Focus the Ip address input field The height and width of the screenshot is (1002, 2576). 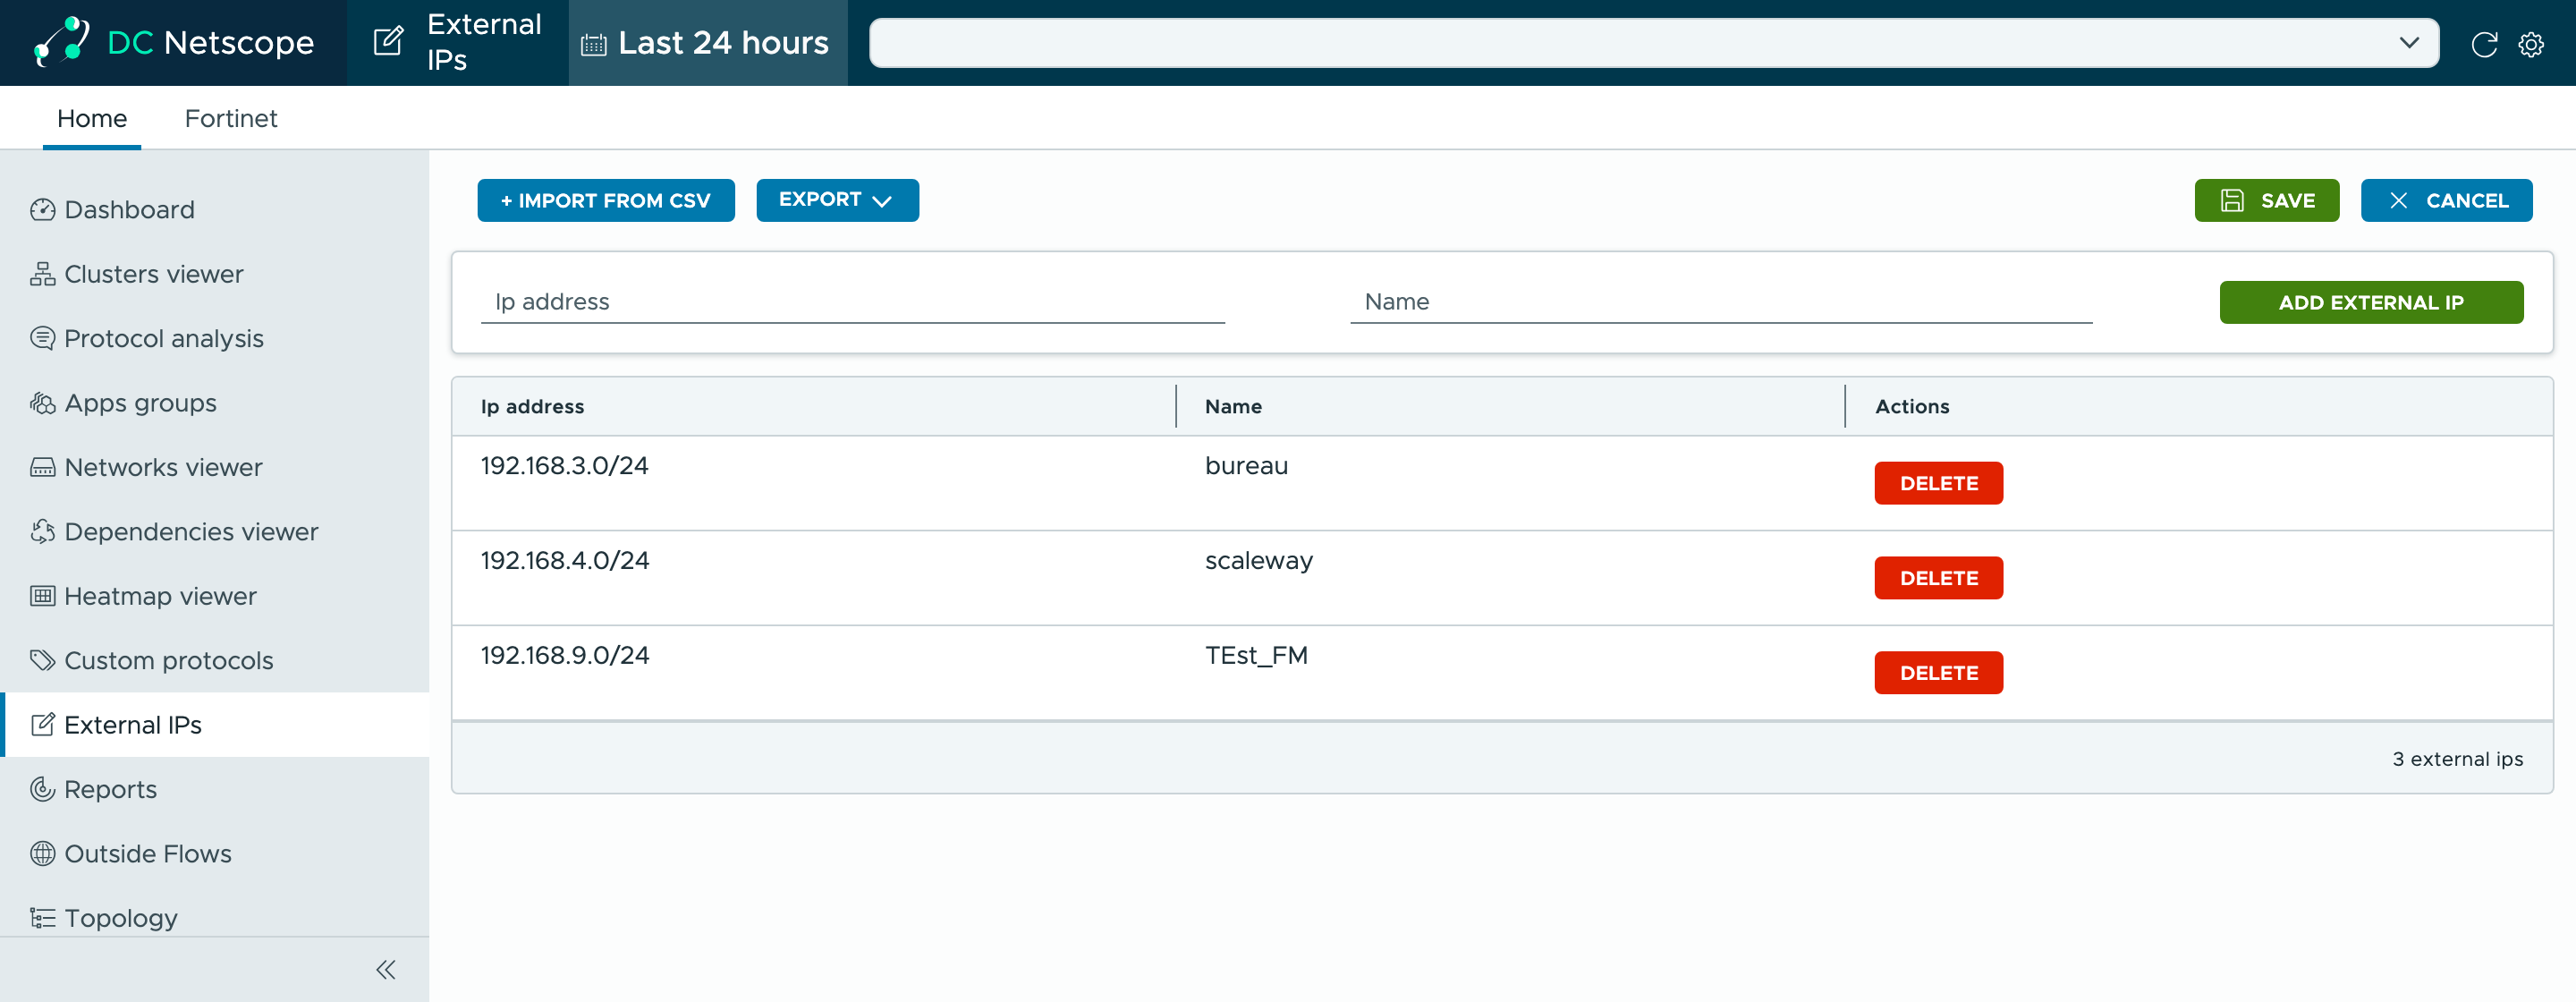pyautogui.click(x=852, y=302)
